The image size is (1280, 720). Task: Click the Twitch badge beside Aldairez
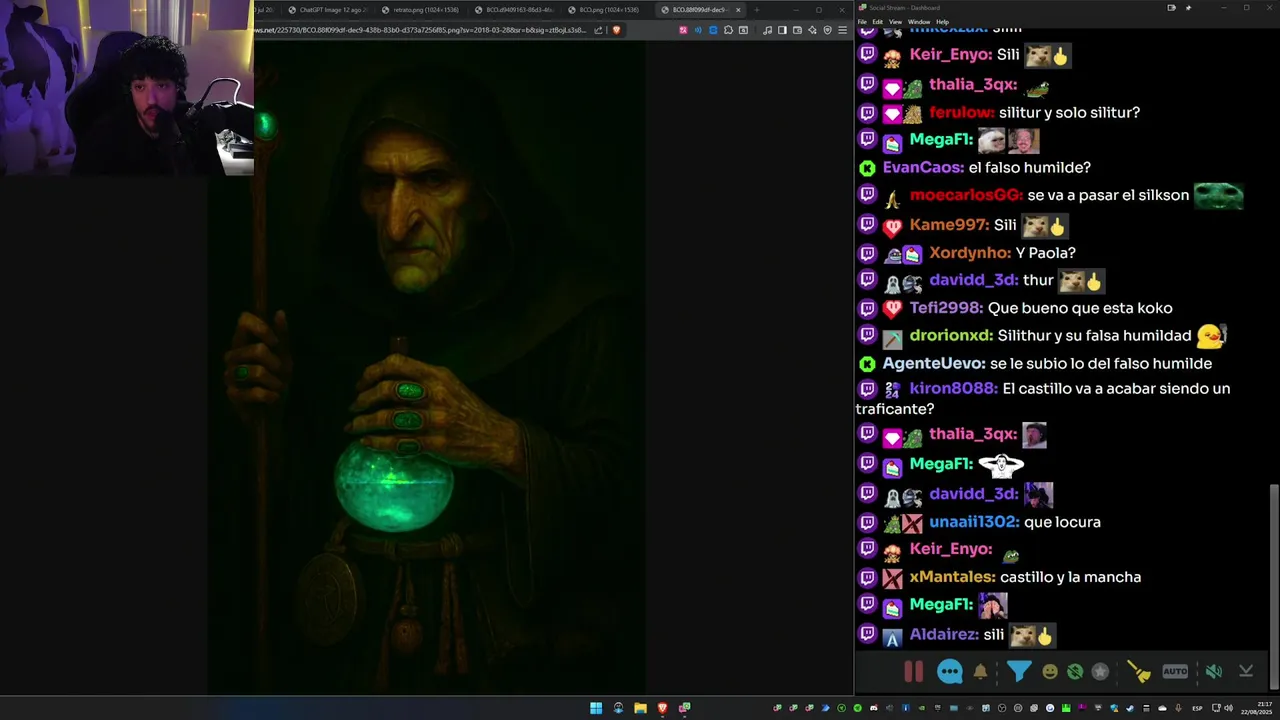coord(867,634)
